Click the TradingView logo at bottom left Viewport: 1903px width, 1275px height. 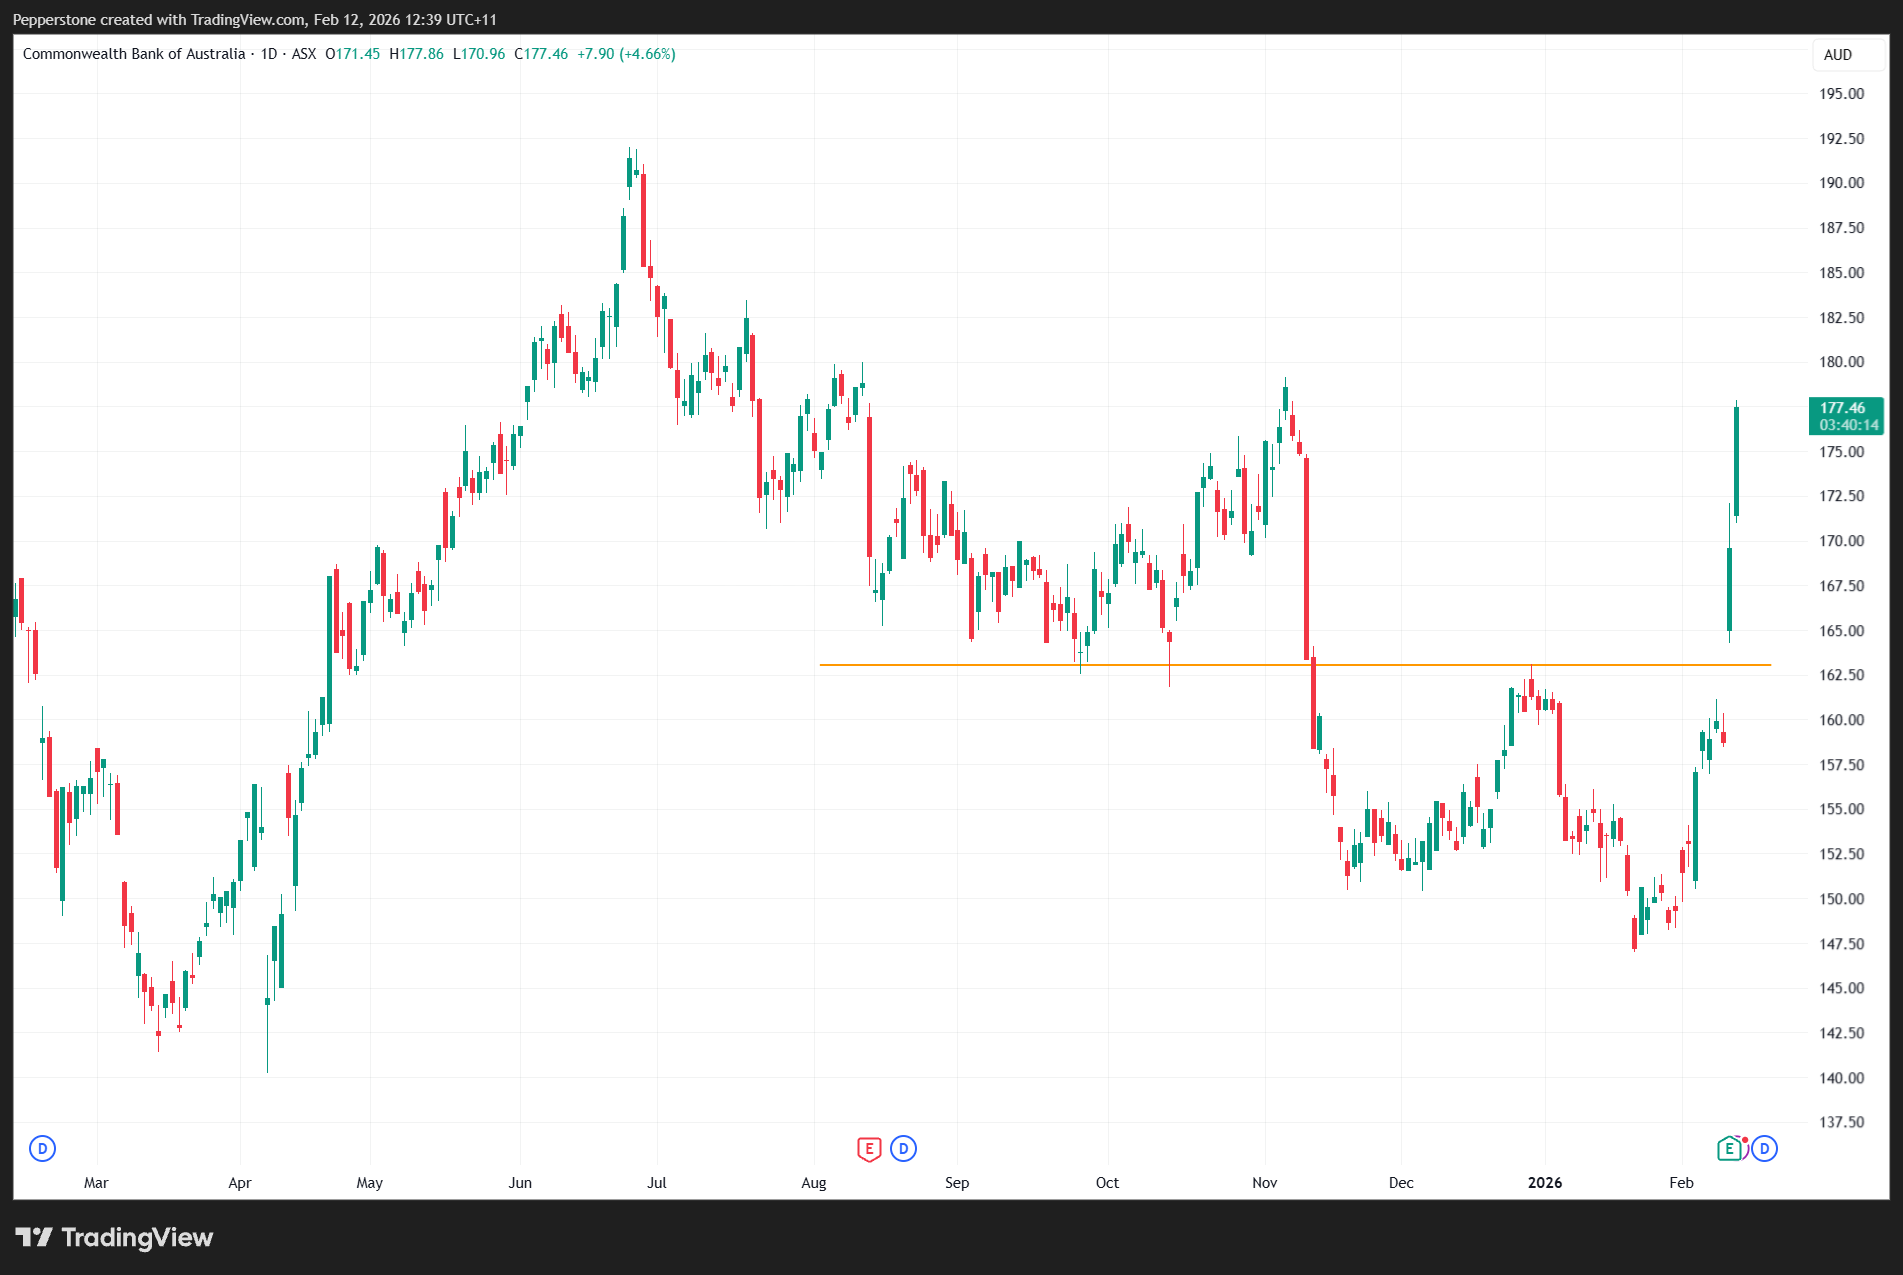pos(114,1238)
